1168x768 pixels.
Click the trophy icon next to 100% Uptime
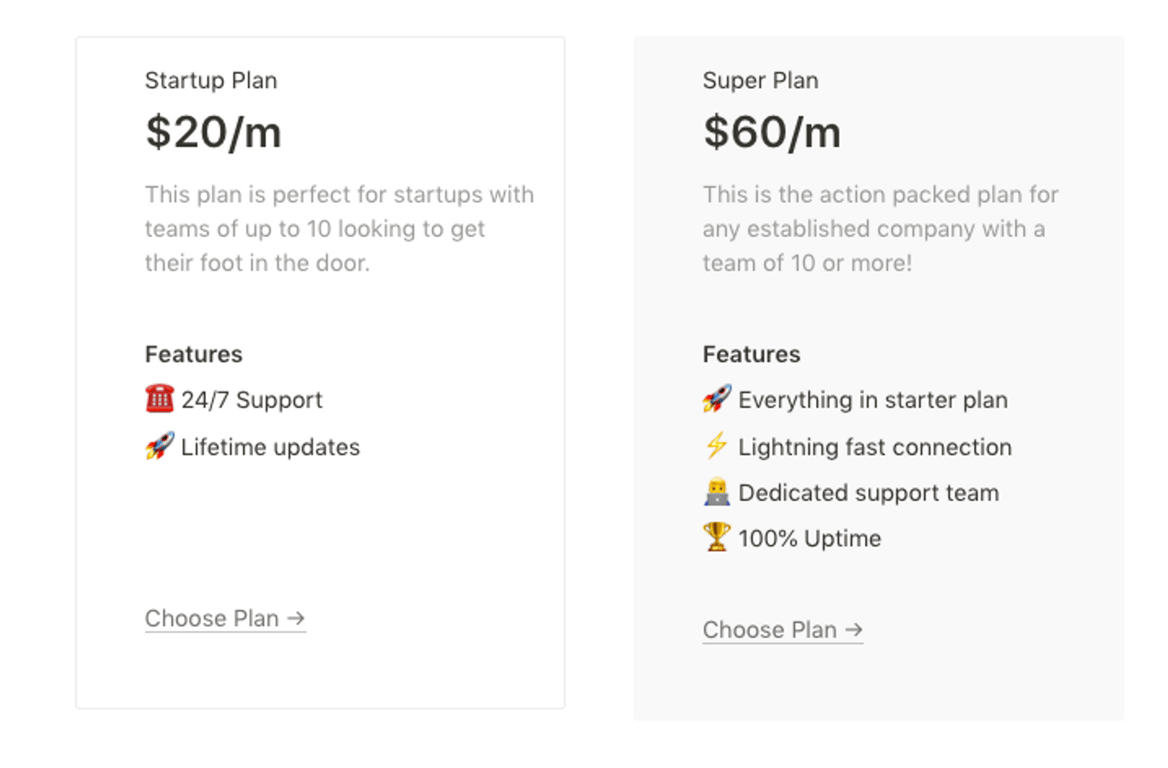716,537
